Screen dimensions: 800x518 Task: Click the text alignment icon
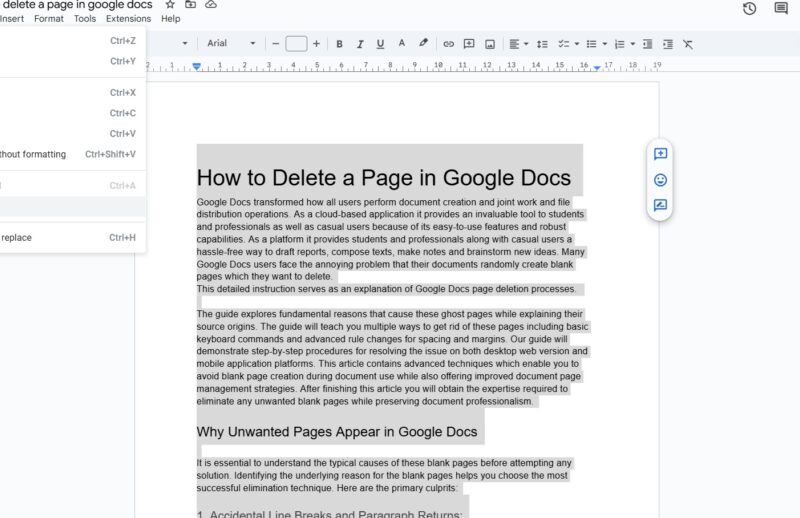(x=514, y=44)
